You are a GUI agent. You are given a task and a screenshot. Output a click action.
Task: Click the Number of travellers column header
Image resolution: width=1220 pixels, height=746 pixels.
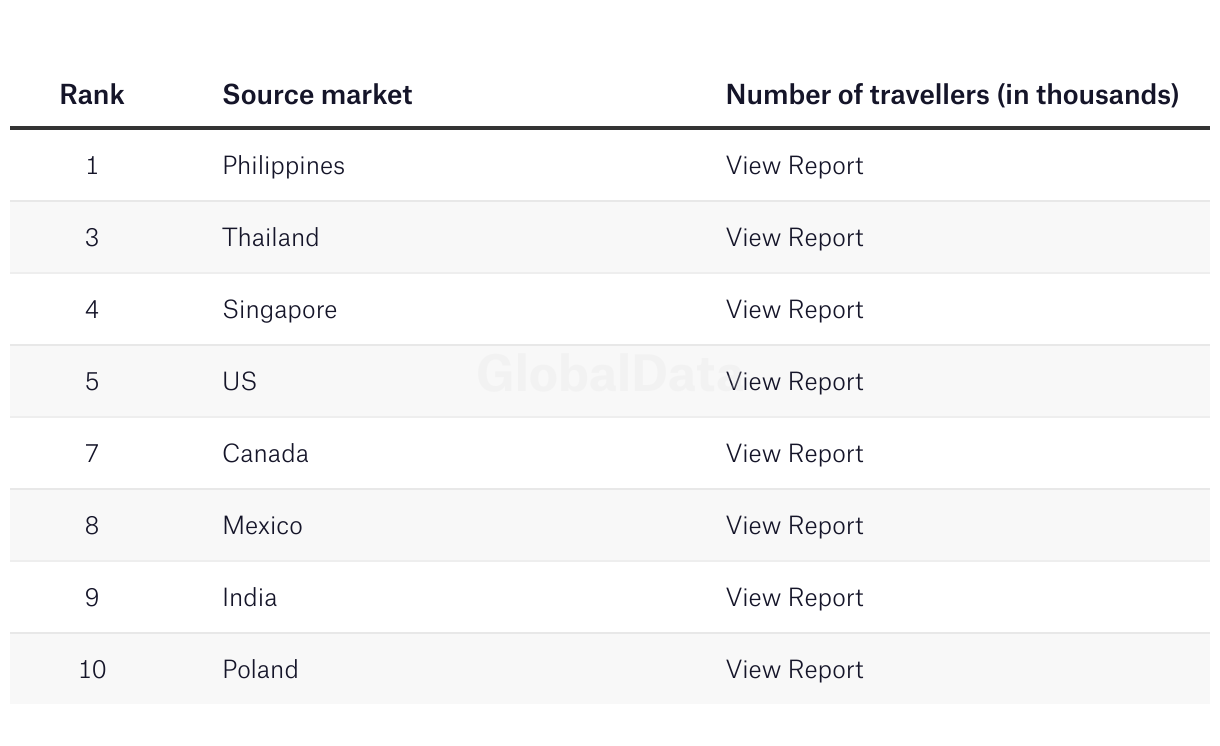click(x=951, y=95)
